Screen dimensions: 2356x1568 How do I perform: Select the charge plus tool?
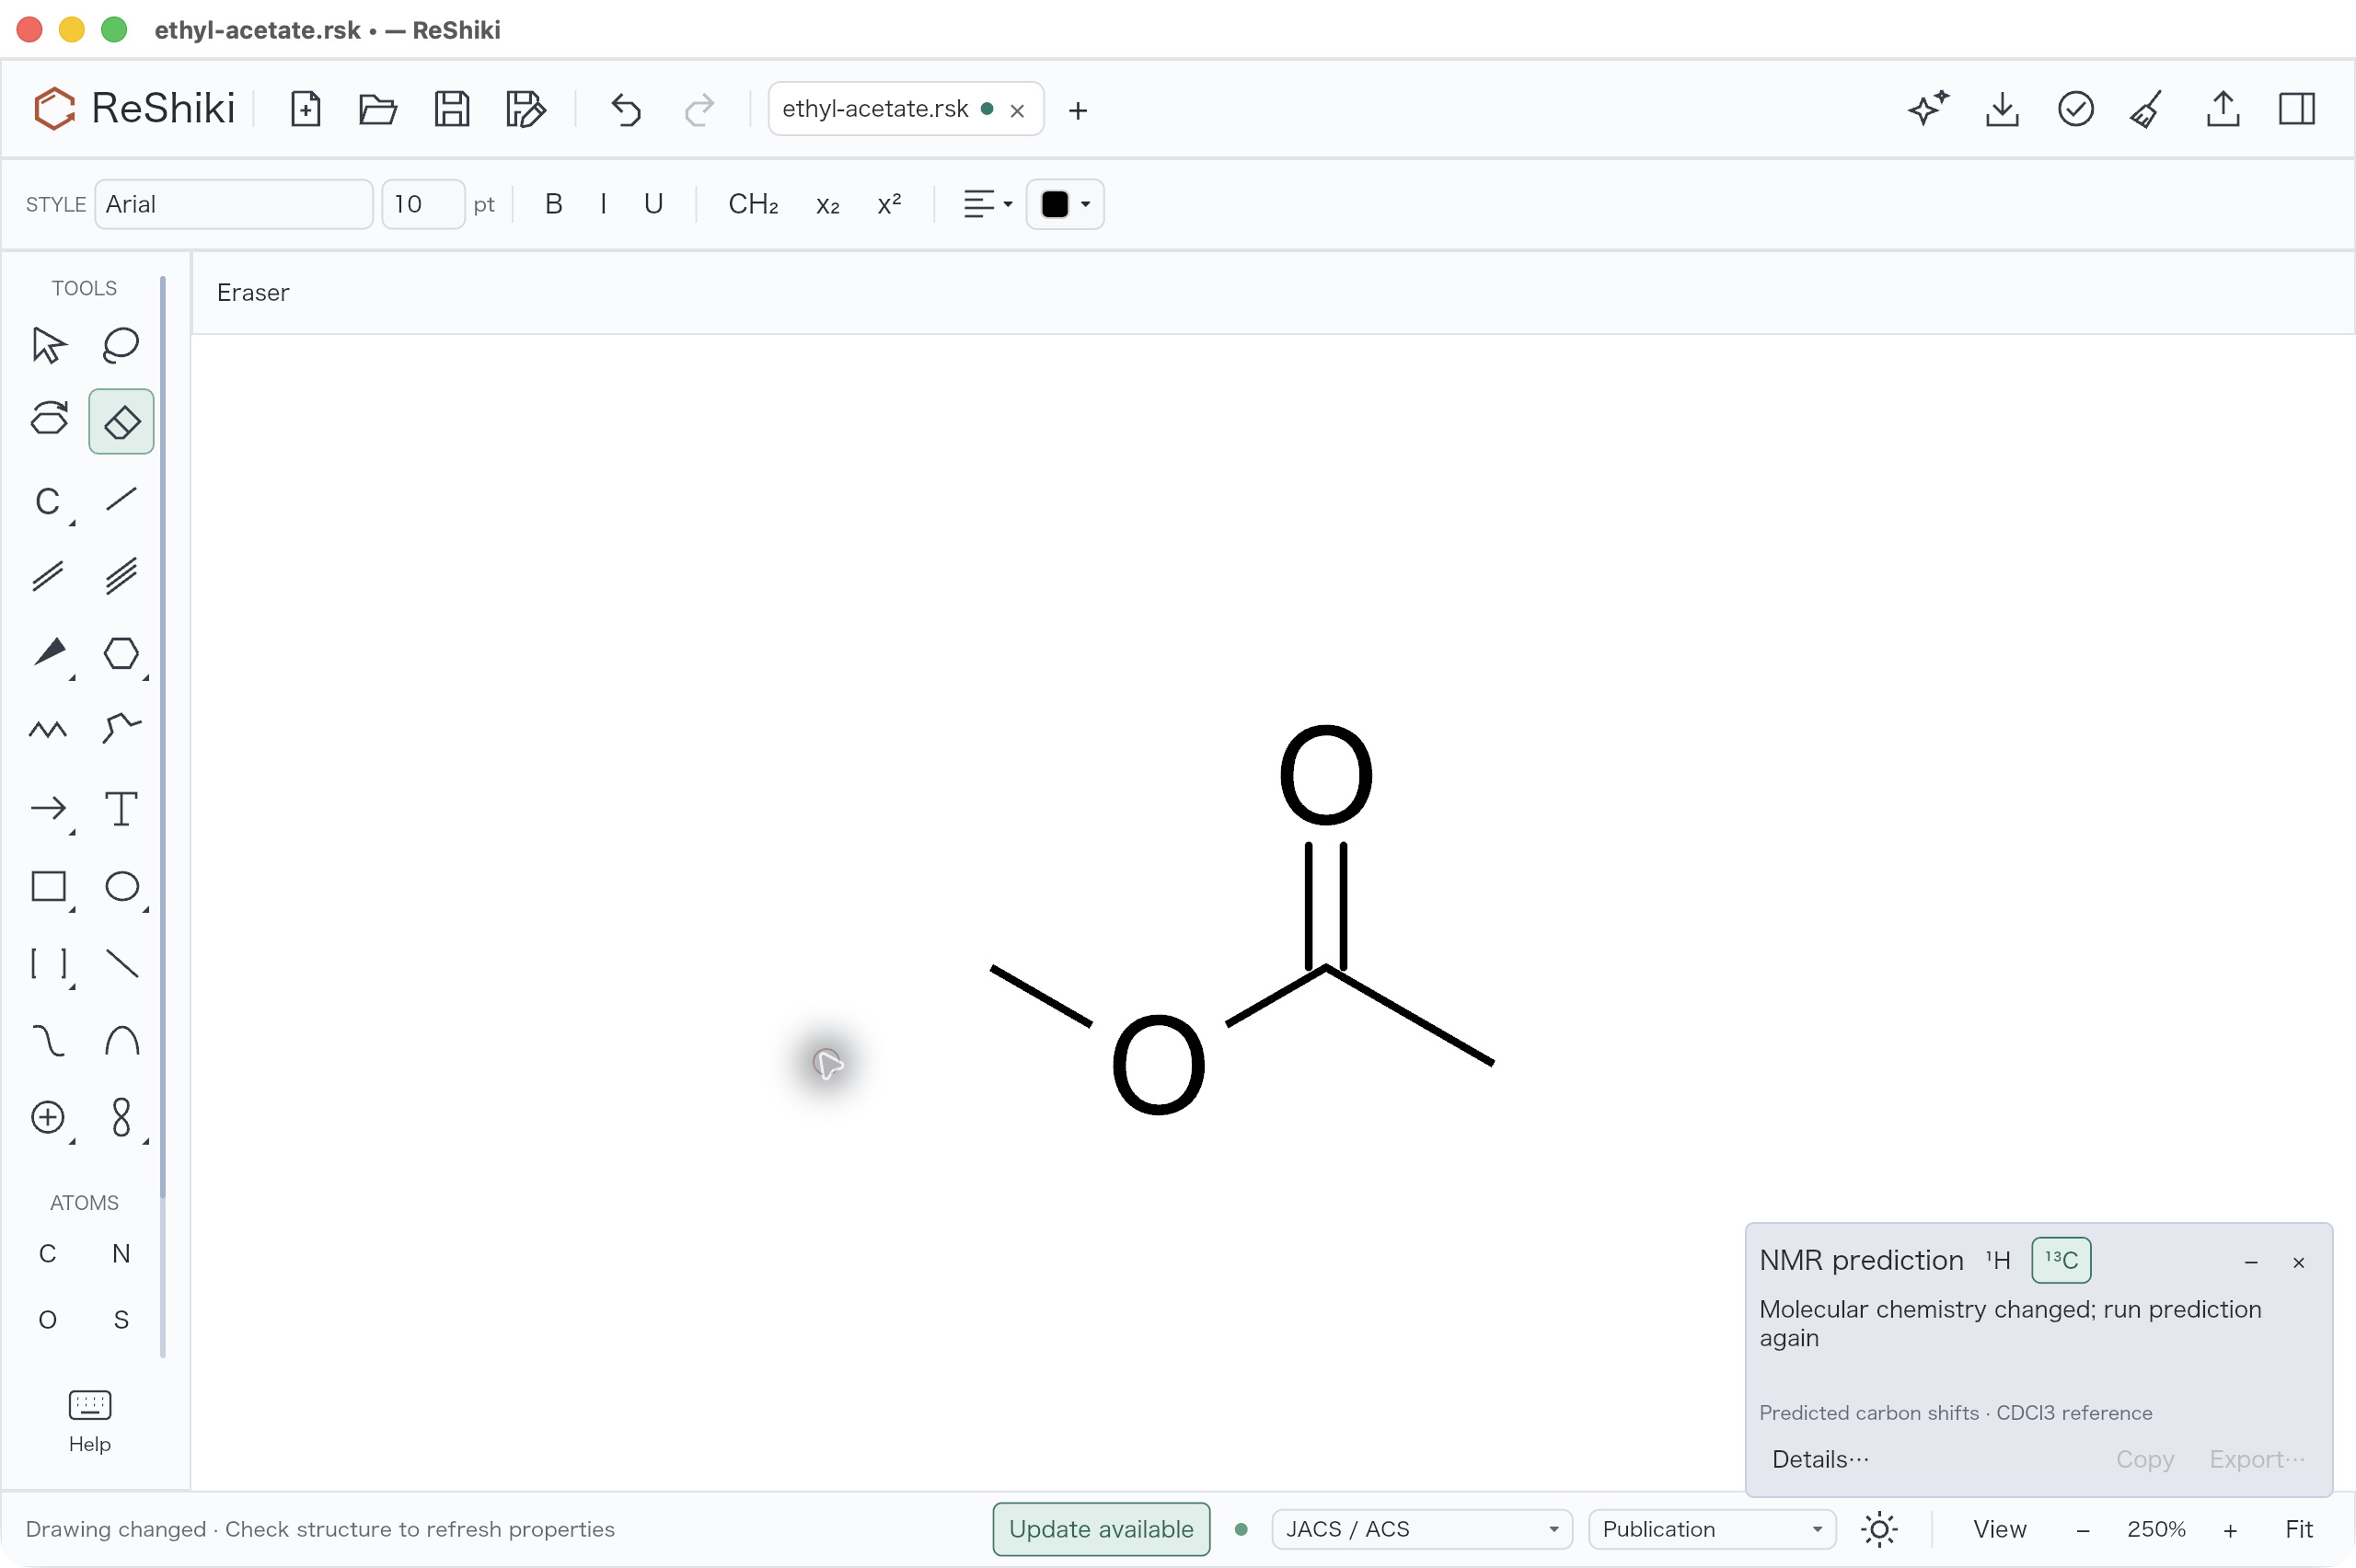click(48, 1117)
